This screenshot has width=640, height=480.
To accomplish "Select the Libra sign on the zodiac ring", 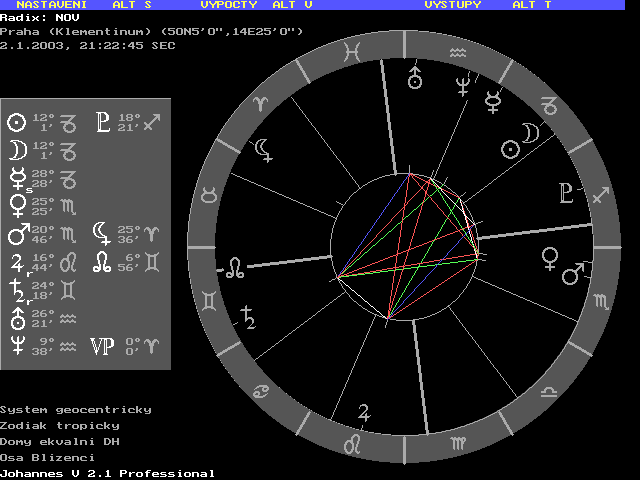I will coord(549,388).
